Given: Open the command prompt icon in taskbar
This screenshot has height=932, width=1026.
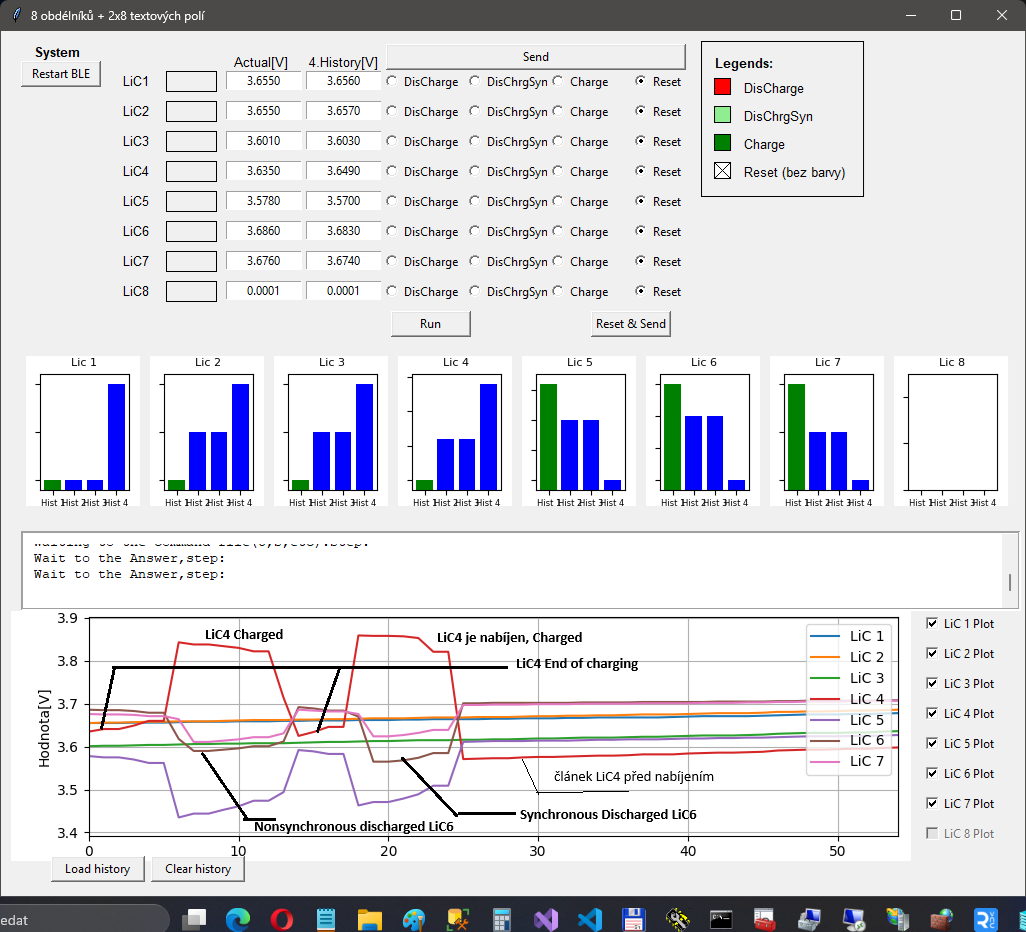Looking at the screenshot, I should pyautogui.click(x=721, y=919).
